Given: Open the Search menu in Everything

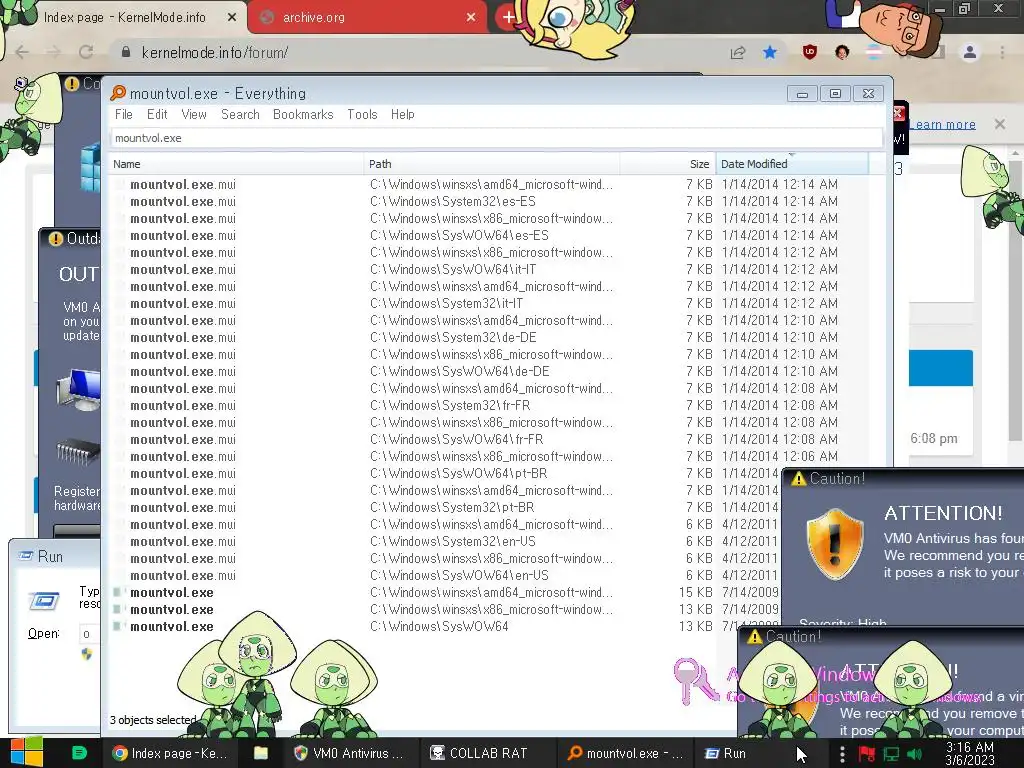Looking at the screenshot, I should [240, 114].
